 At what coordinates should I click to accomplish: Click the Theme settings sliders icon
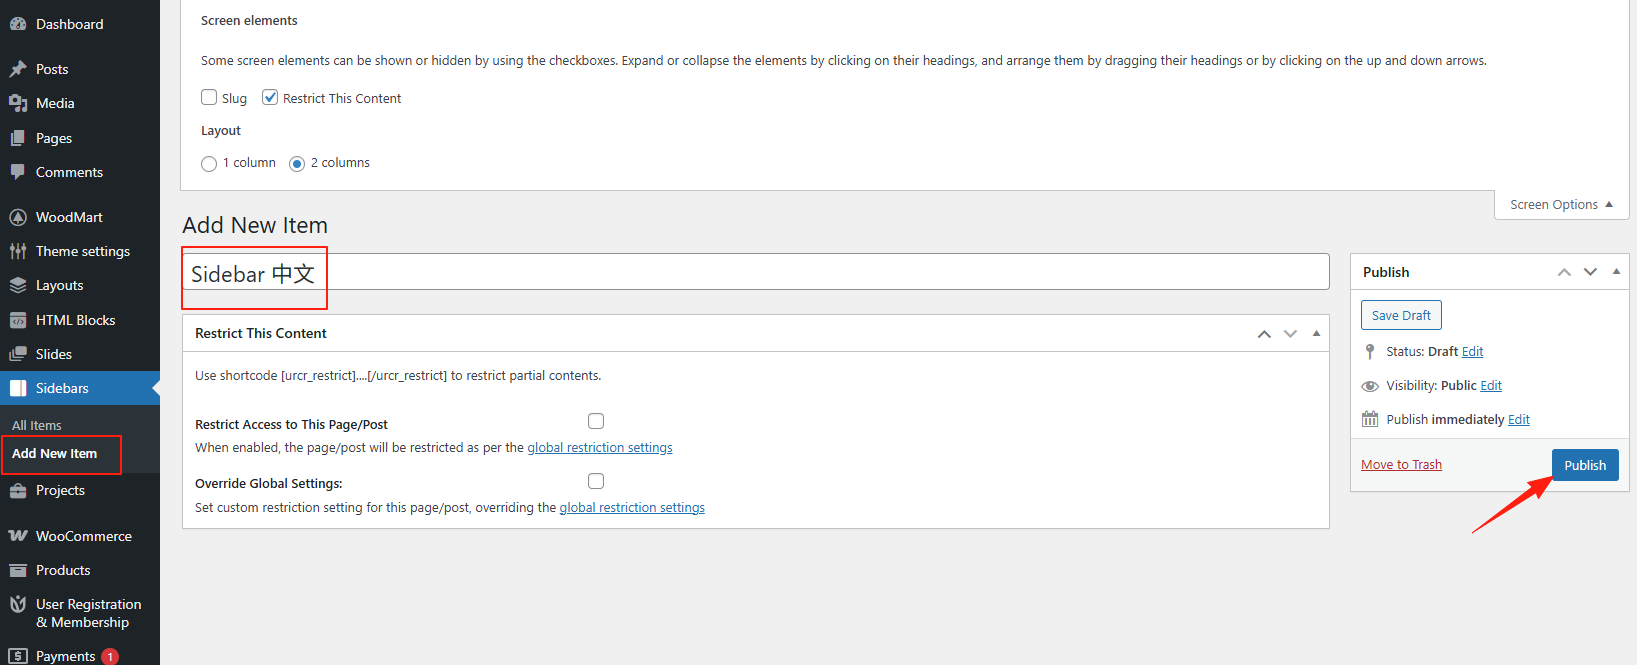tap(18, 251)
